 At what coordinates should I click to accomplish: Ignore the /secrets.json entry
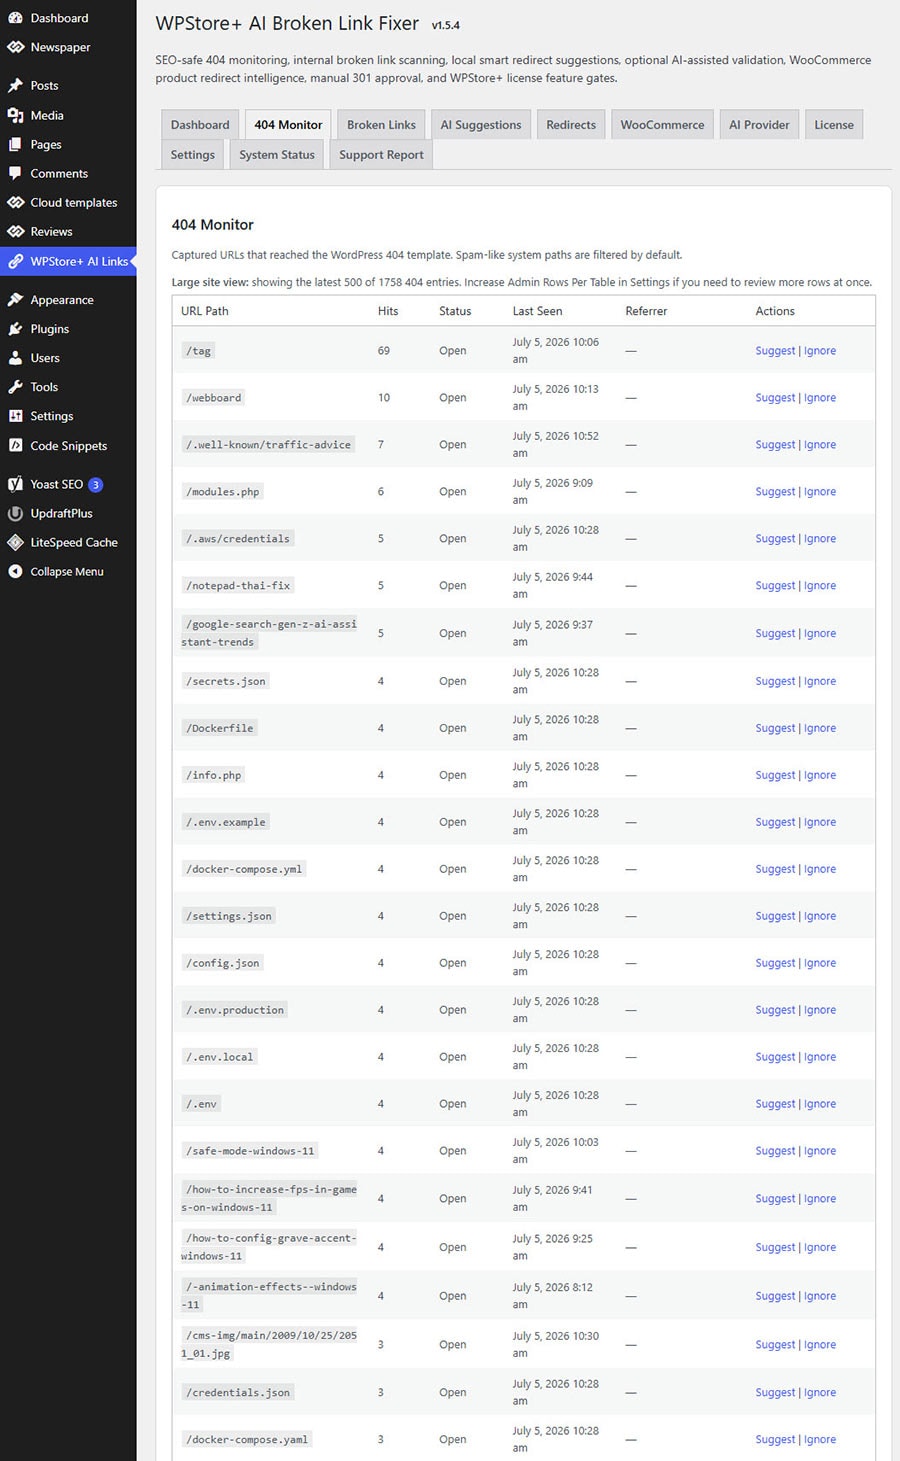(820, 681)
